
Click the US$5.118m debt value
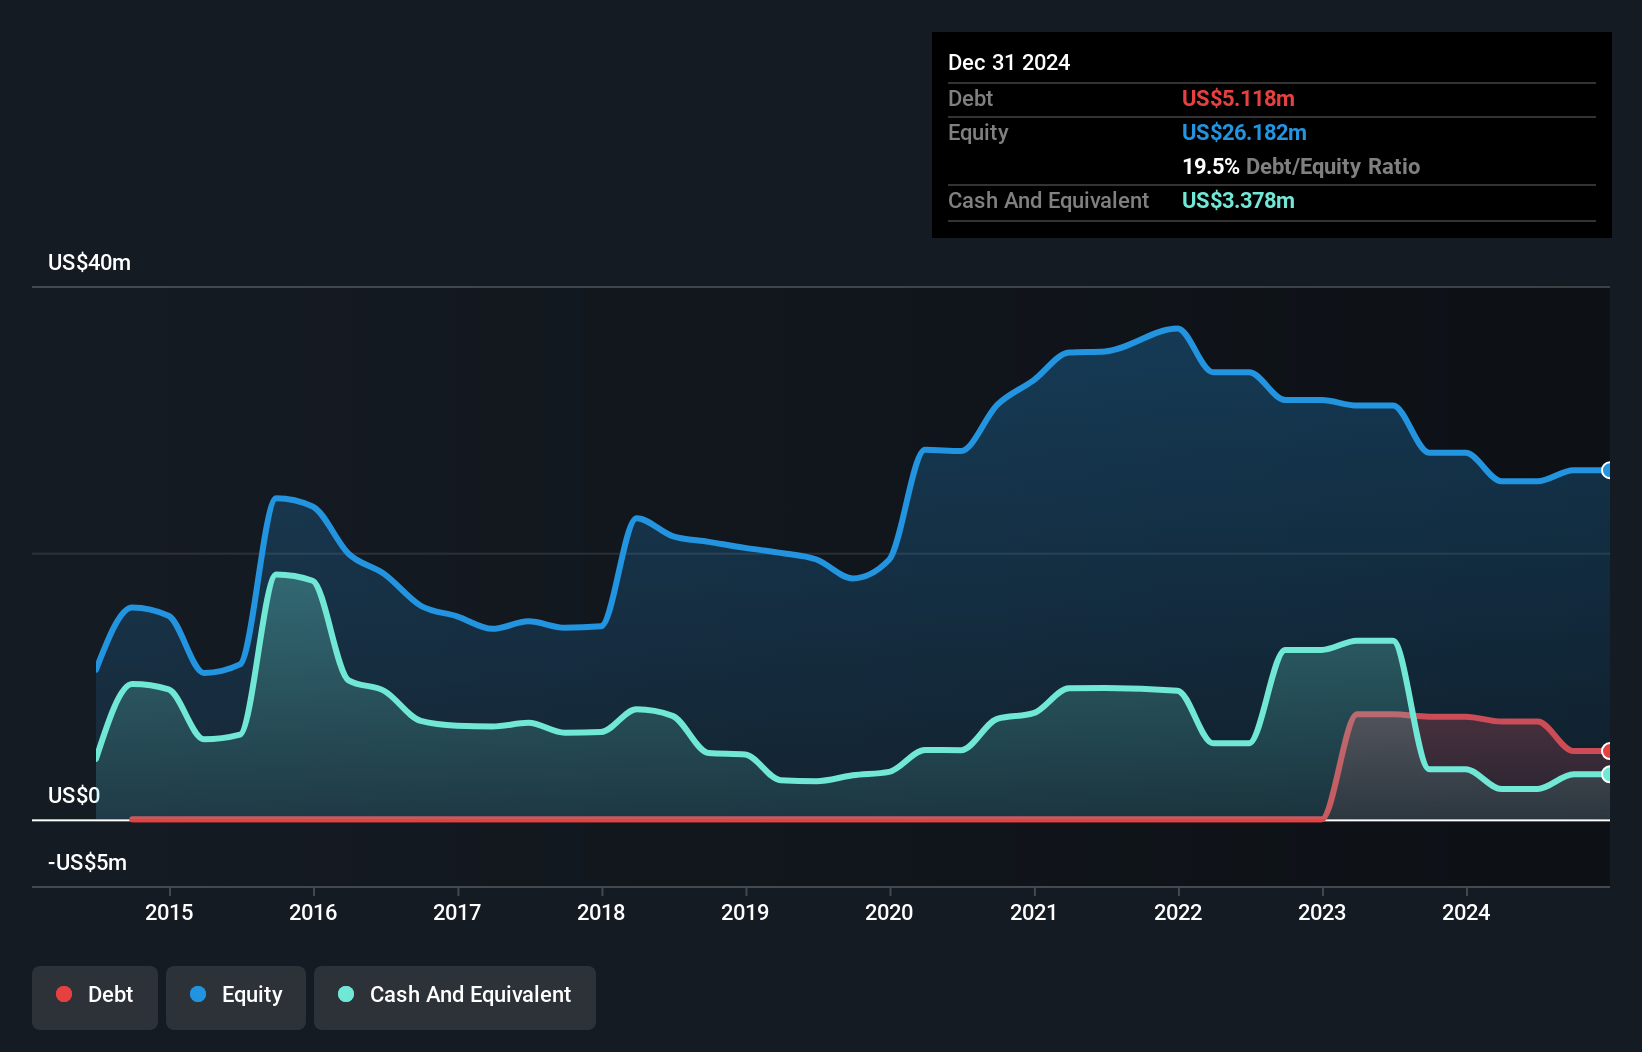tap(1238, 99)
